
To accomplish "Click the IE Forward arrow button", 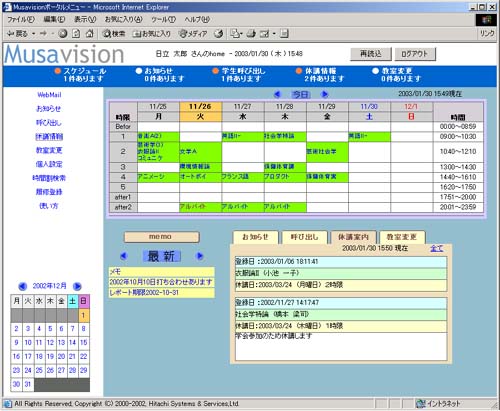I will pyautogui.click(x=43, y=34).
